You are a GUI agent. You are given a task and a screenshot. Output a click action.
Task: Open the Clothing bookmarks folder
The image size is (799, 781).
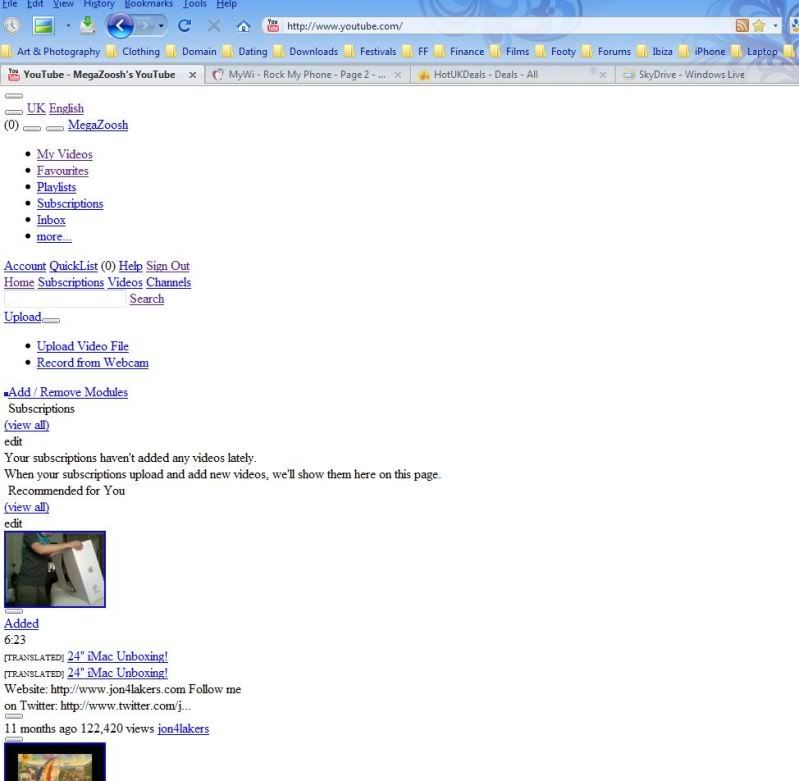(134, 51)
